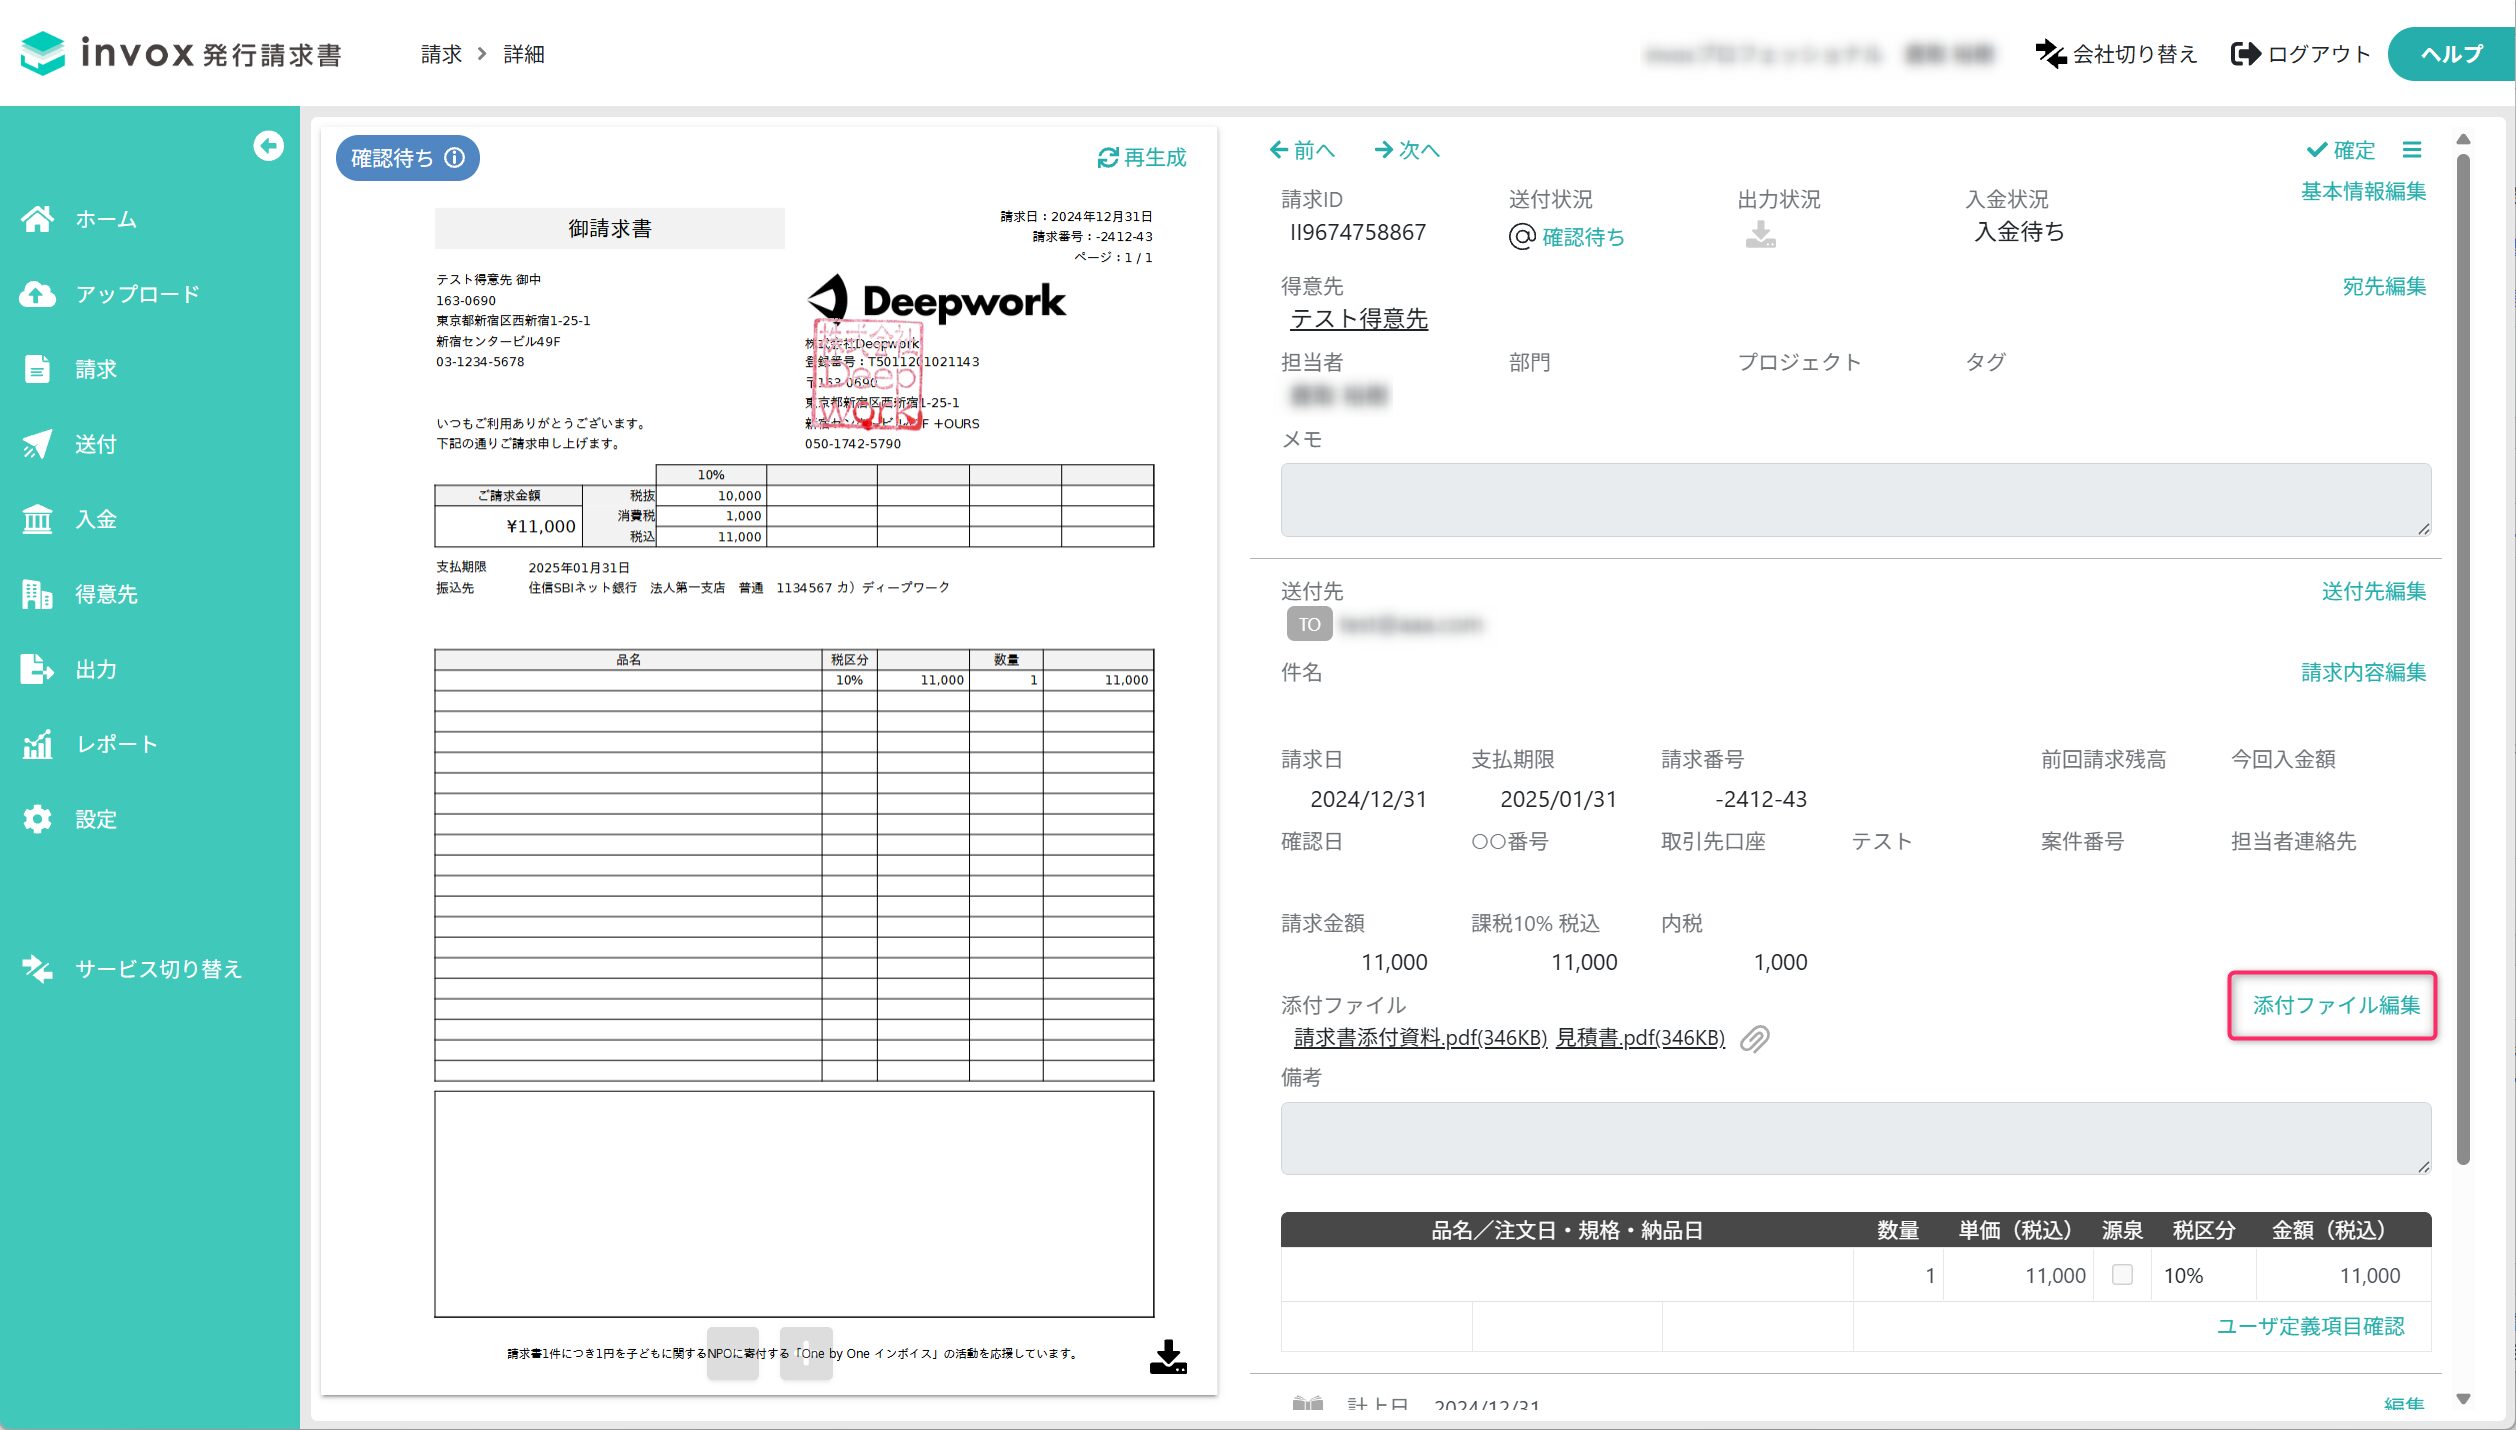Click the 請求 breadcrumb link

tap(441, 54)
